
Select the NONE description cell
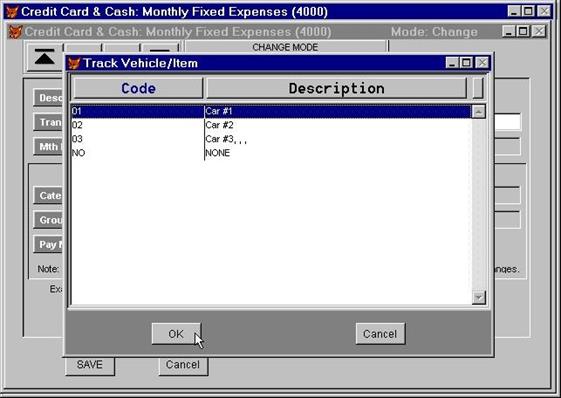(338, 153)
